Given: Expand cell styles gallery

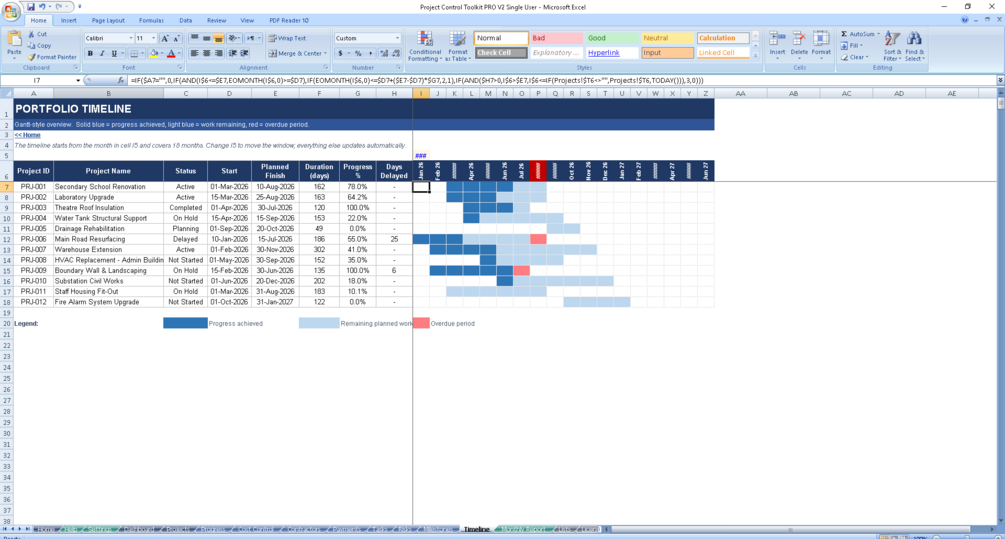Looking at the screenshot, I should pos(755,56).
